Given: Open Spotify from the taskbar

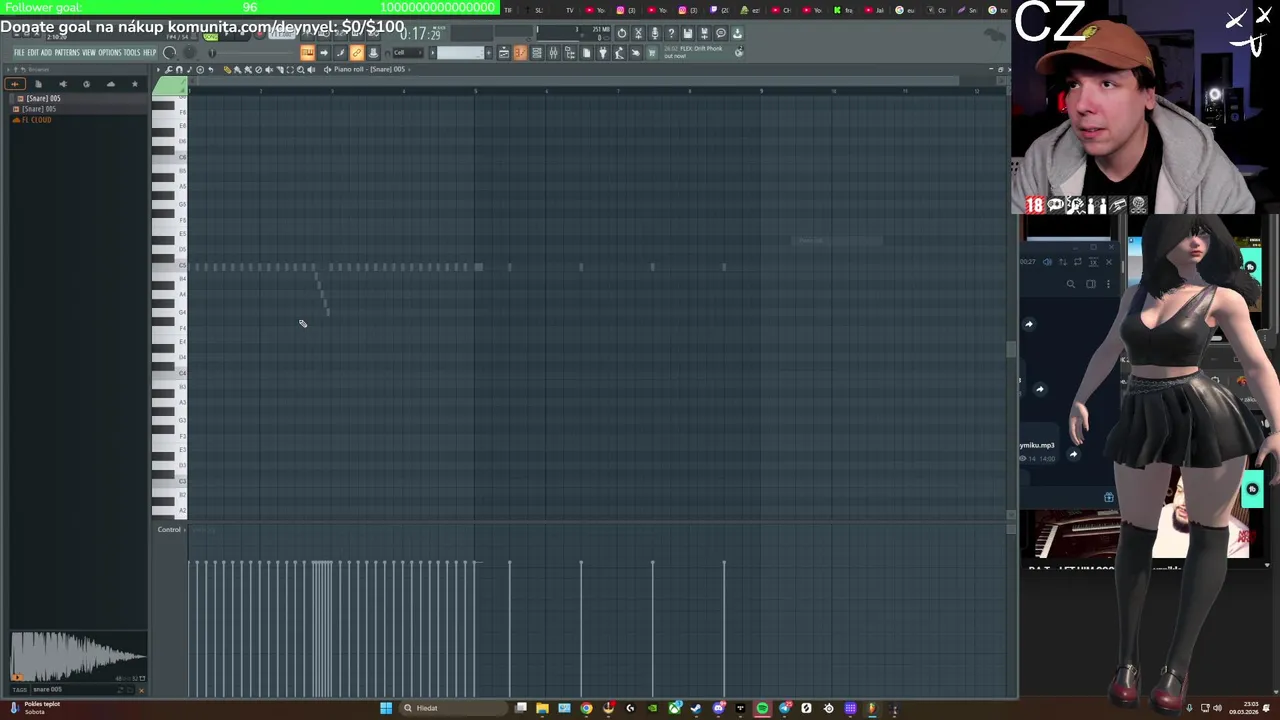Looking at the screenshot, I should pos(762,708).
